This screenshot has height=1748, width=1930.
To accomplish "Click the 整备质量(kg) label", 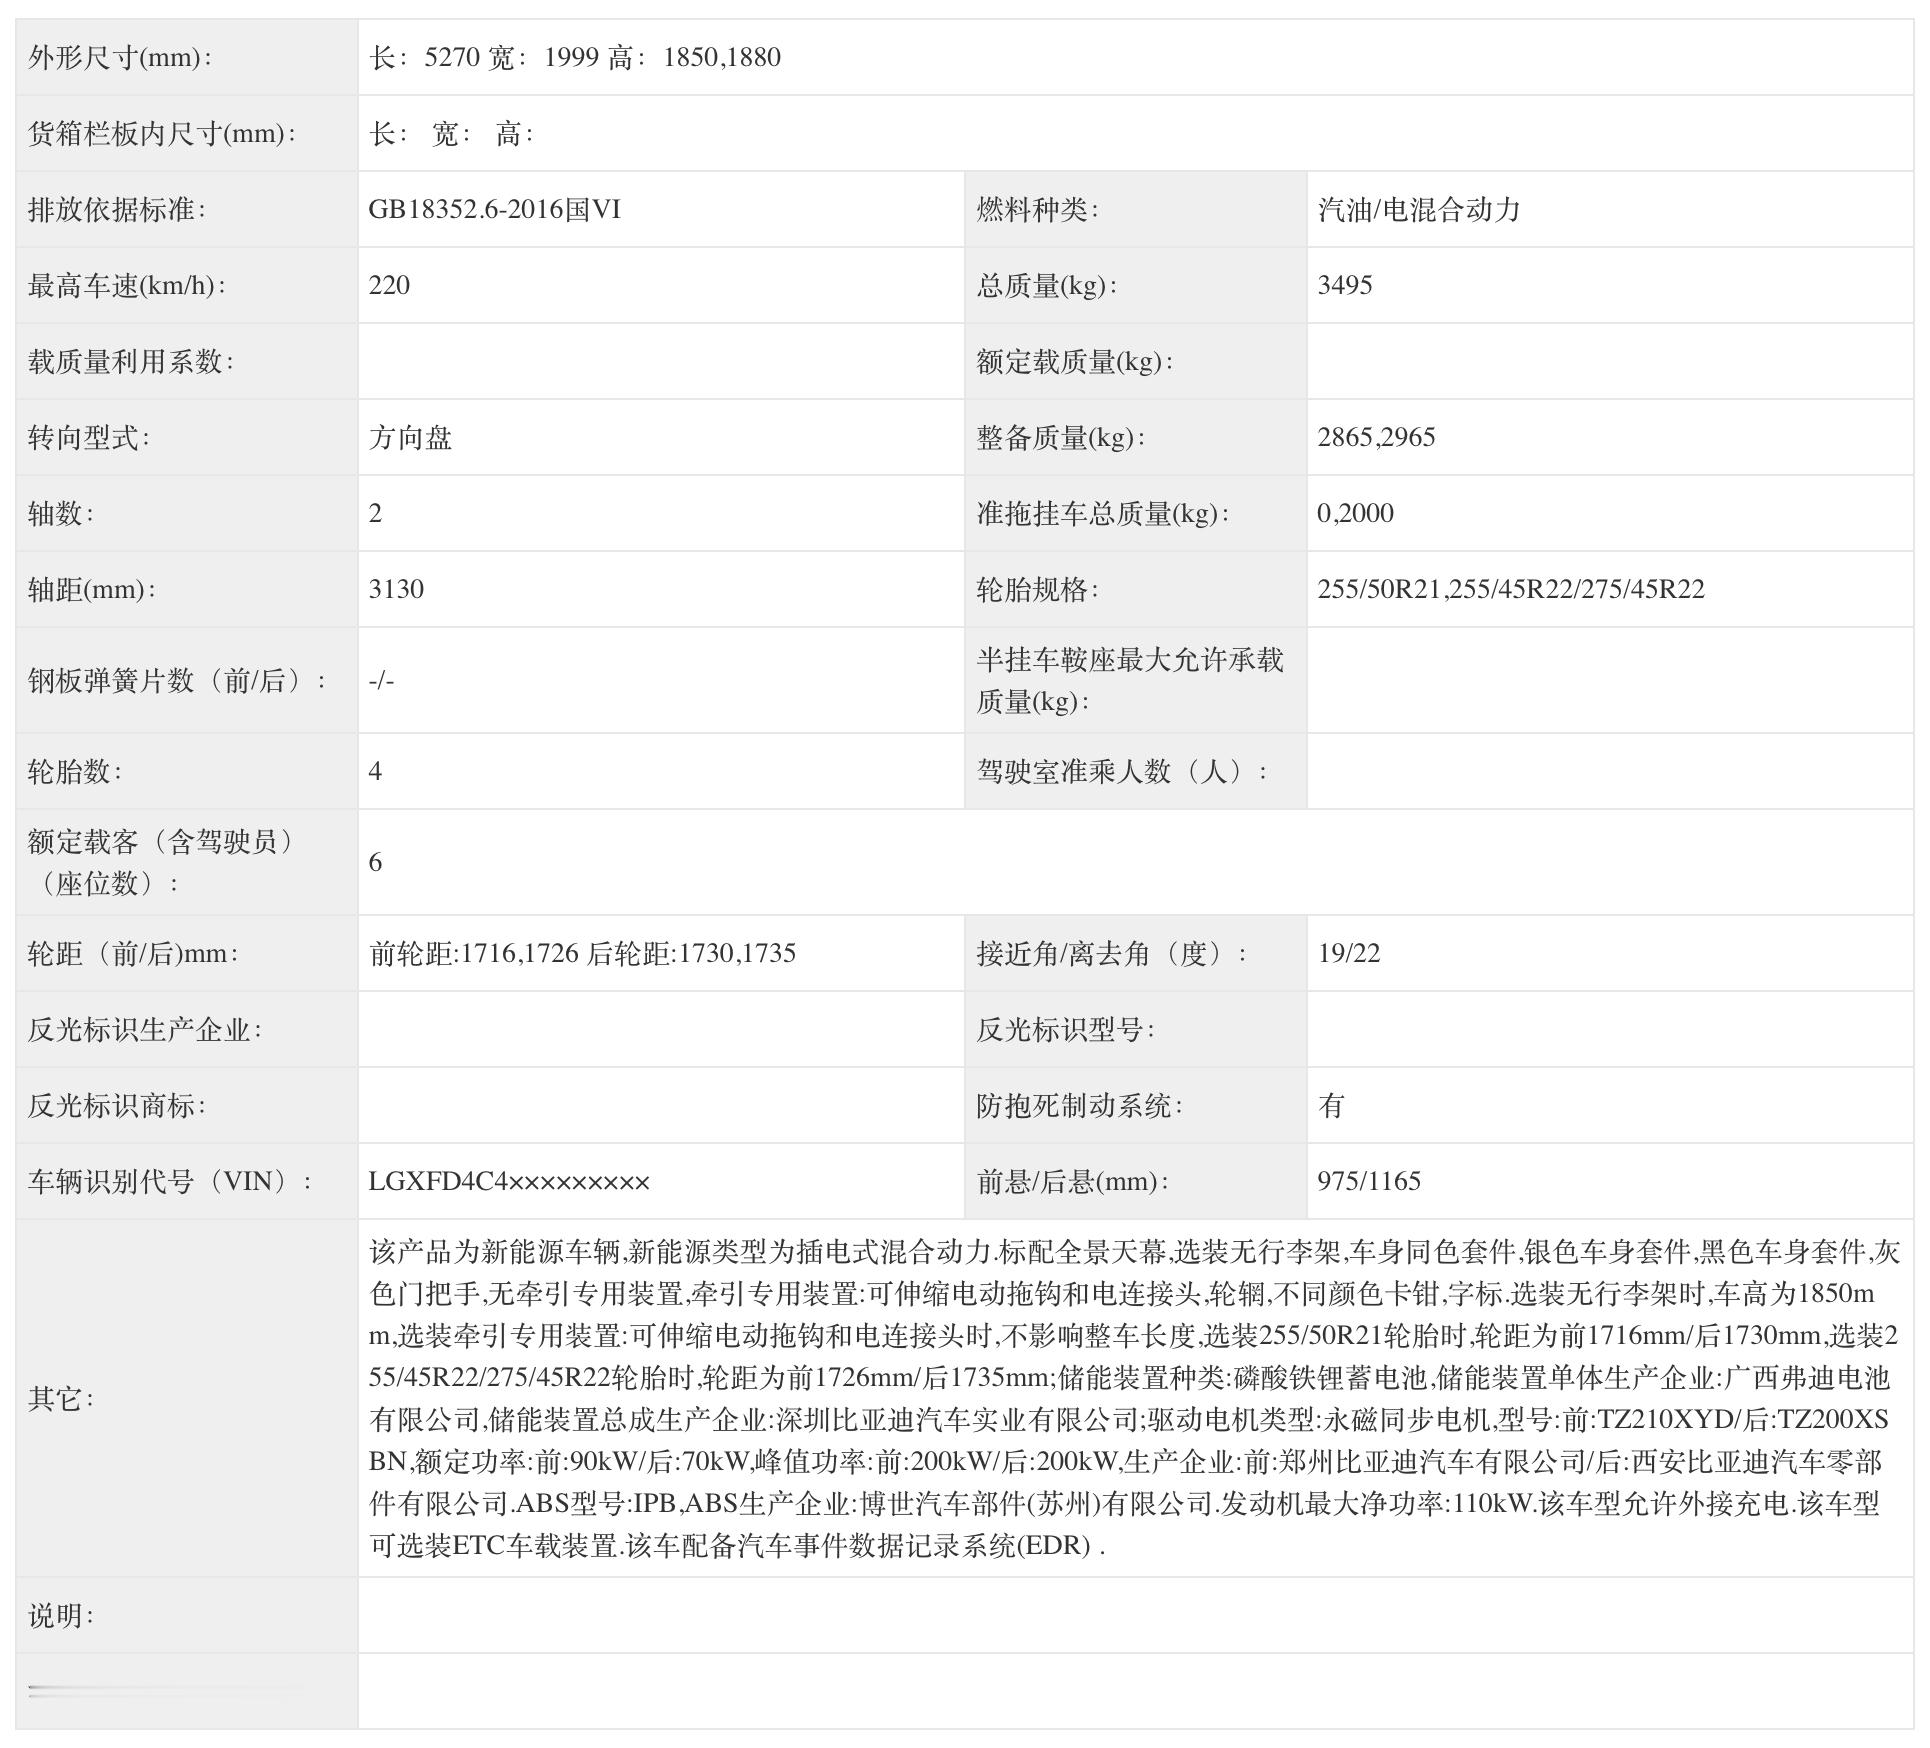I will (x=1061, y=437).
